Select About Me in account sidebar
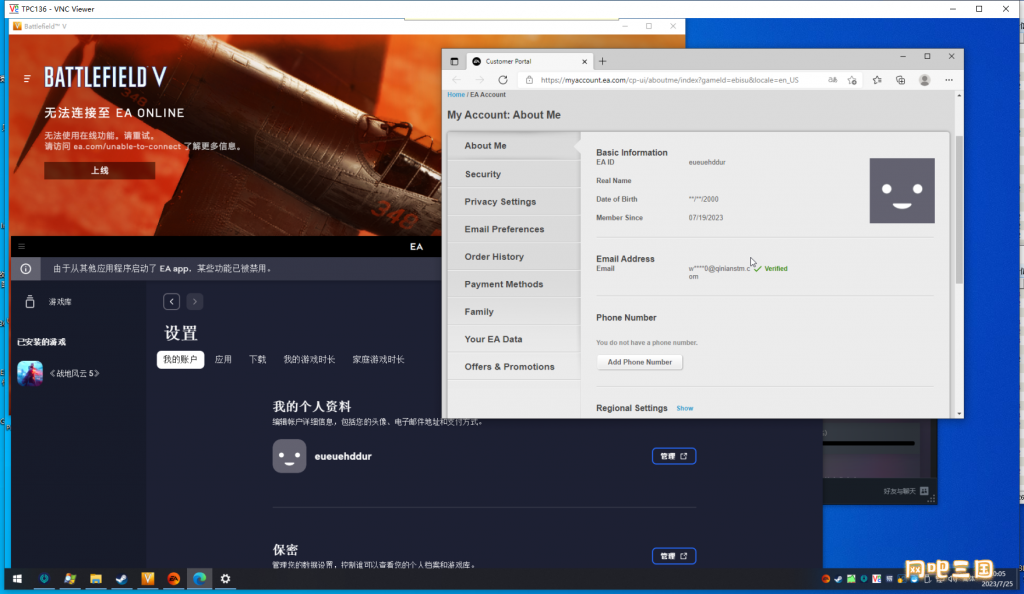The width and height of the screenshot is (1024, 594). tap(514, 146)
